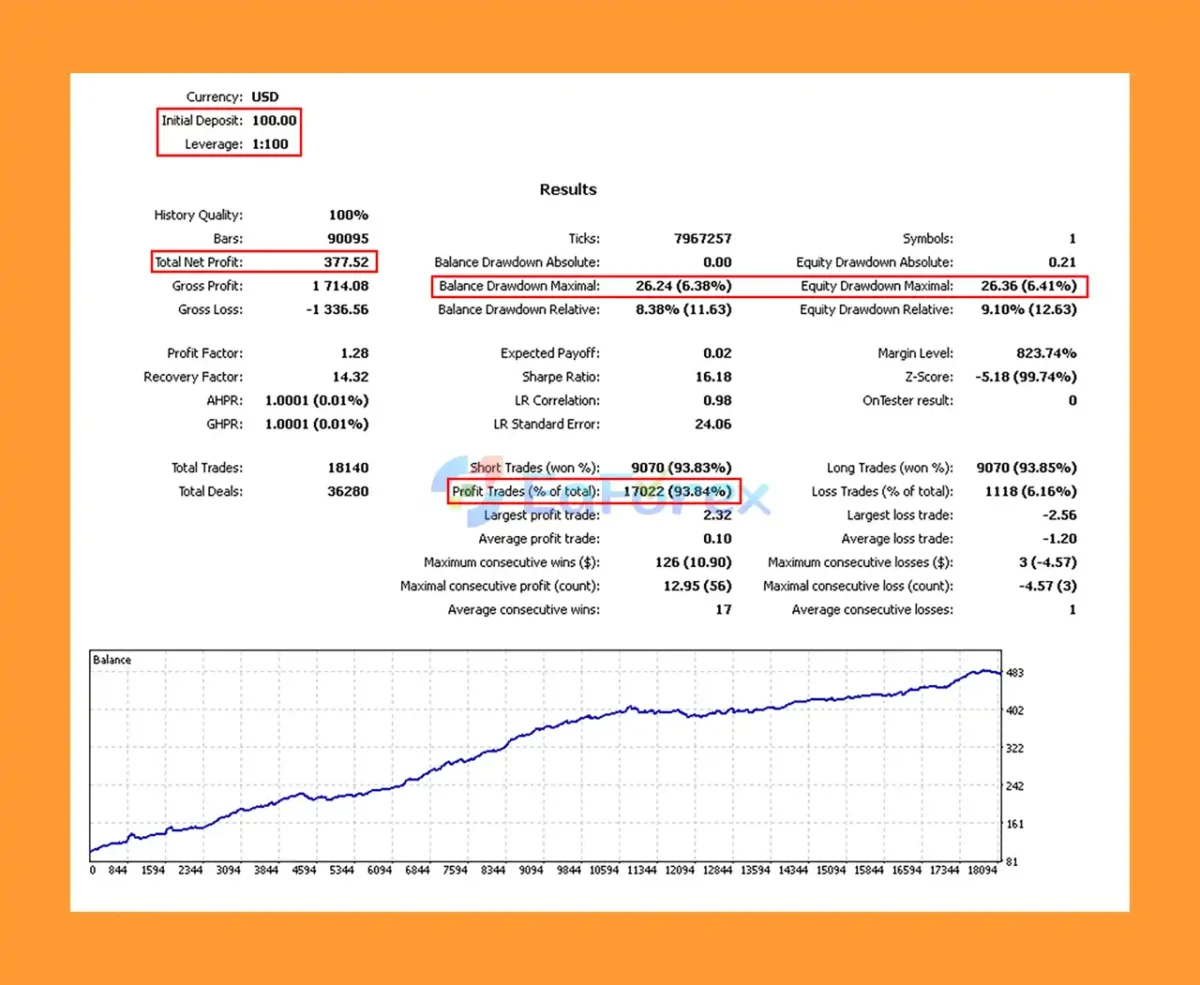Select Short Trades value 9070 (93.83%)
Image resolution: width=1200 pixels, height=985 pixels.
click(682, 468)
